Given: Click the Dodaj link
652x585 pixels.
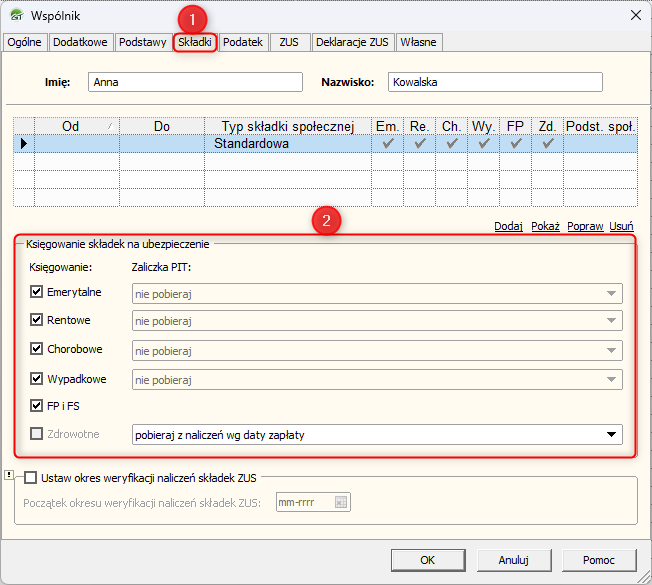Looking at the screenshot, I should (508, 226).
